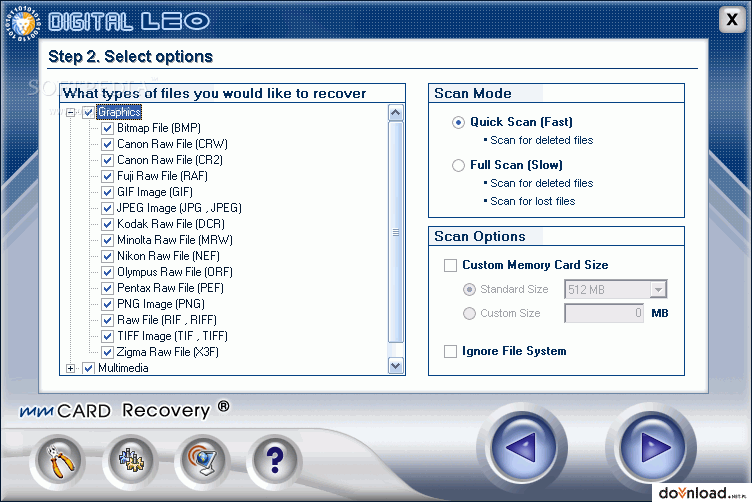Close the window with the X button
Screen dimensions: 752x502
732,20
